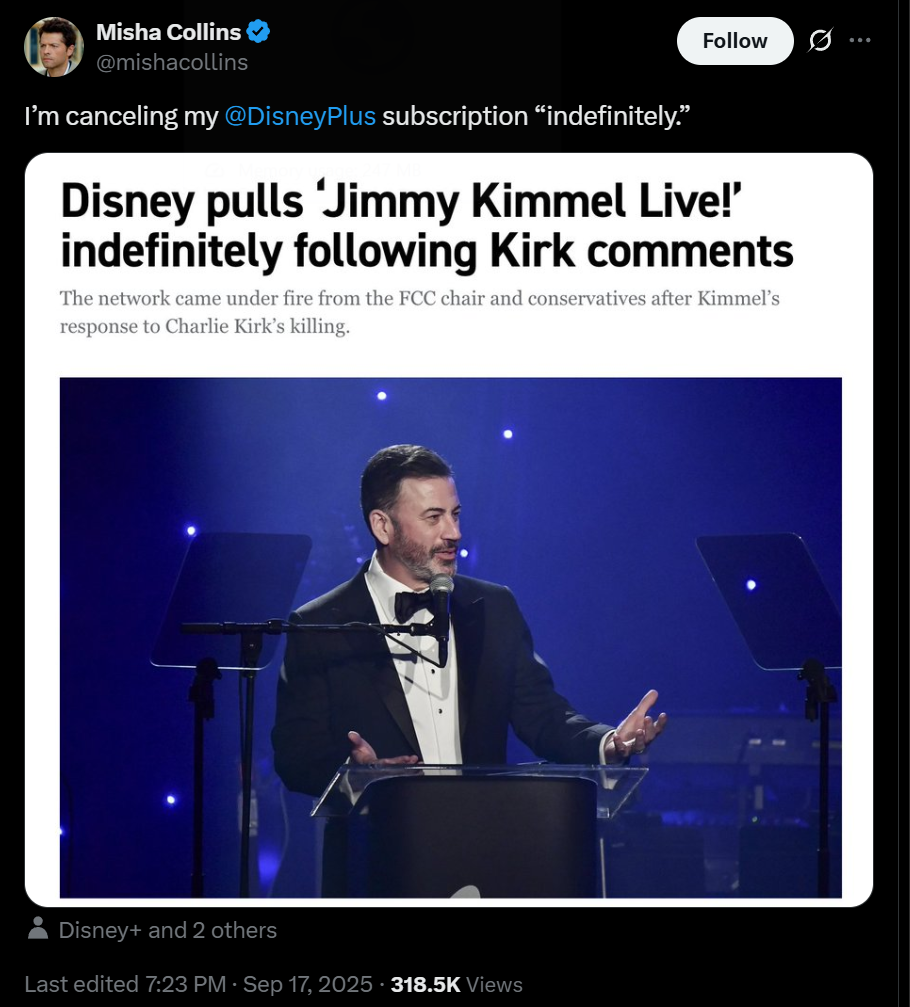The width and height of the screenshot is (910, 1007).
Task: Open the photo of man at podium
Action: point(451,637)
